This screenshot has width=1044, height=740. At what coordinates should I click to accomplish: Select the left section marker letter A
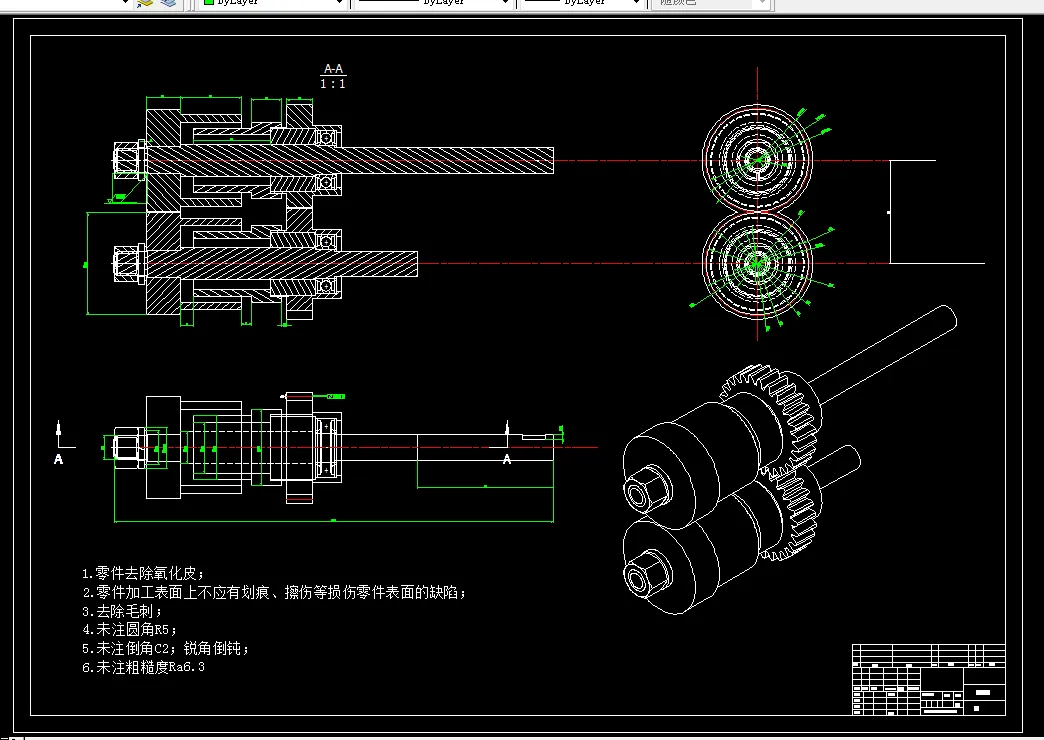(x=59, y=460)
